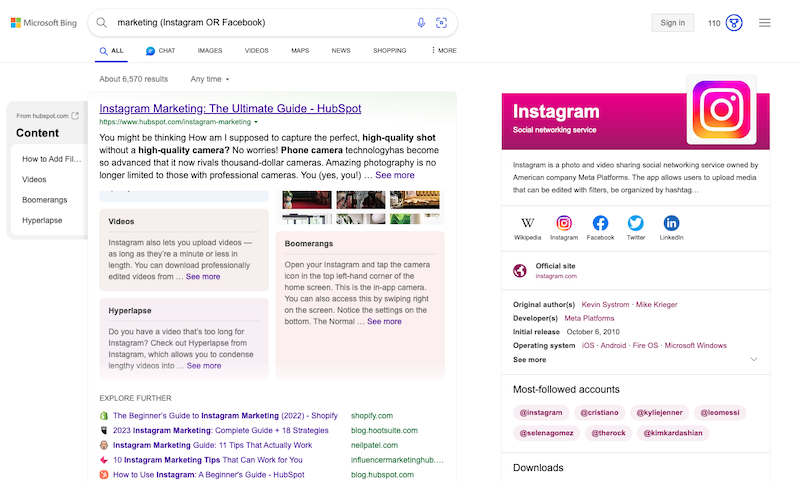Click the Microsoft Bing logo
This screenshot has width=800, height=482.
pos(44,23)
